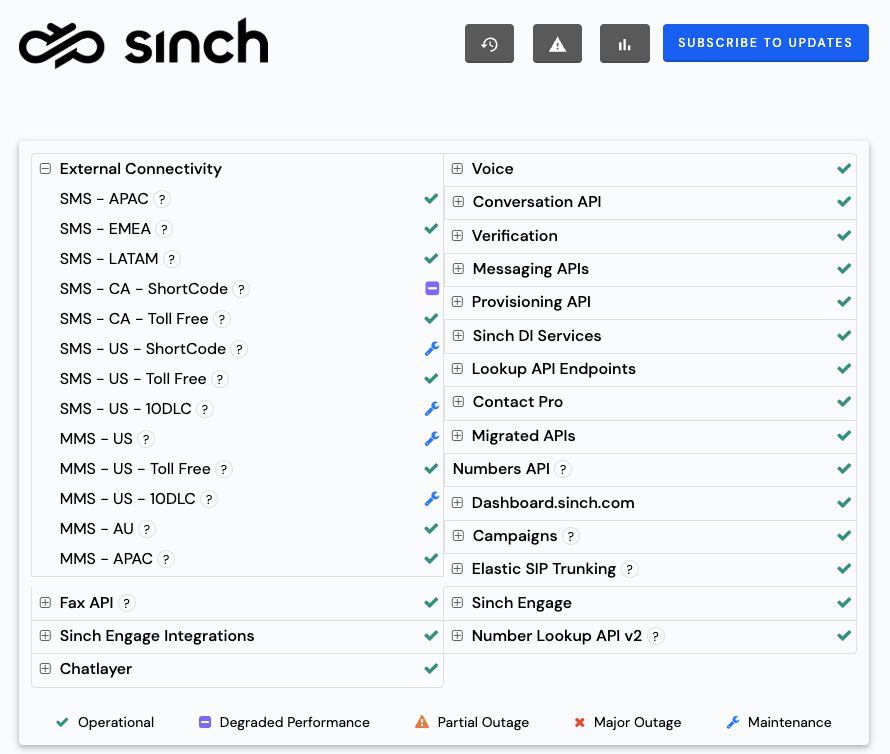This screenshot has width=890, height=754.
Task: Click the maintenance wrench for SMS - US - 10DLC
Action: coord(432,409)
